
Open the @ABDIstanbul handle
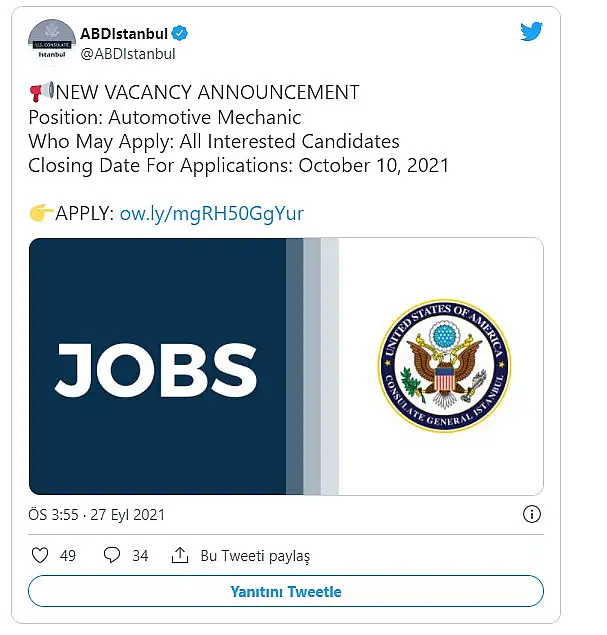click(128, 54)
